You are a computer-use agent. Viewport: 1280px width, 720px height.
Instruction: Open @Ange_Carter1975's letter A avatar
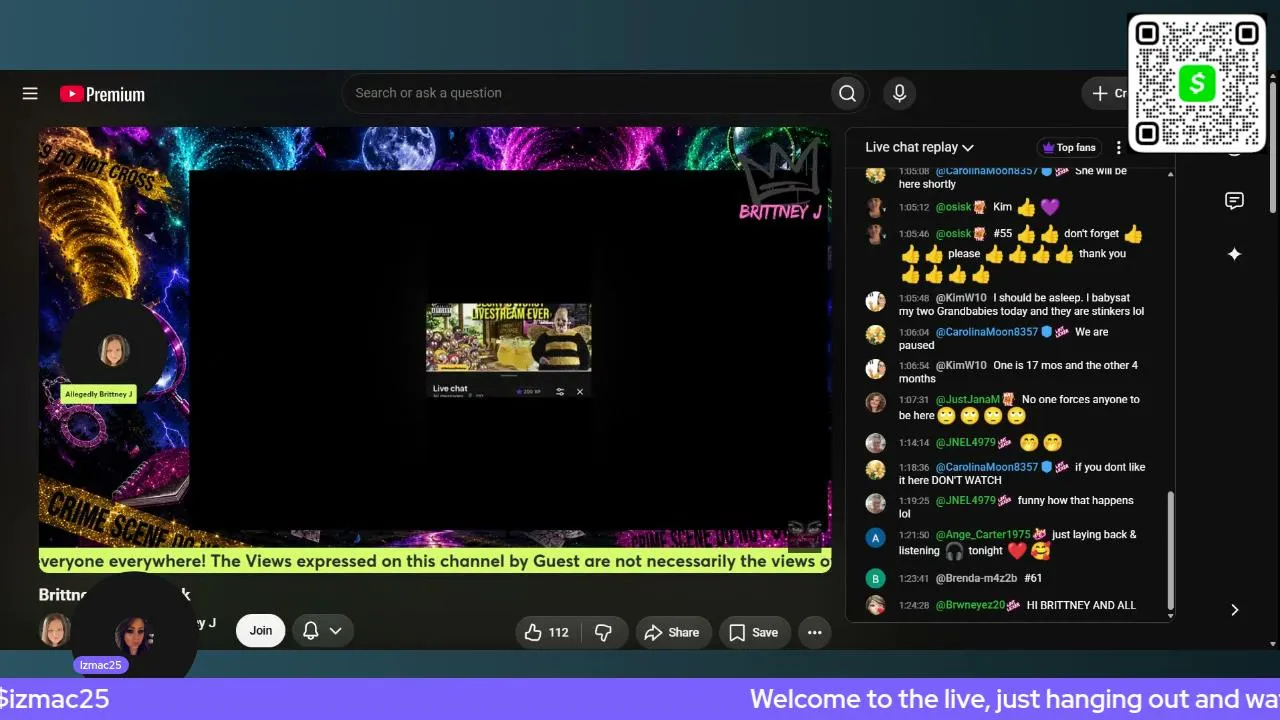[x=875, y=537]
